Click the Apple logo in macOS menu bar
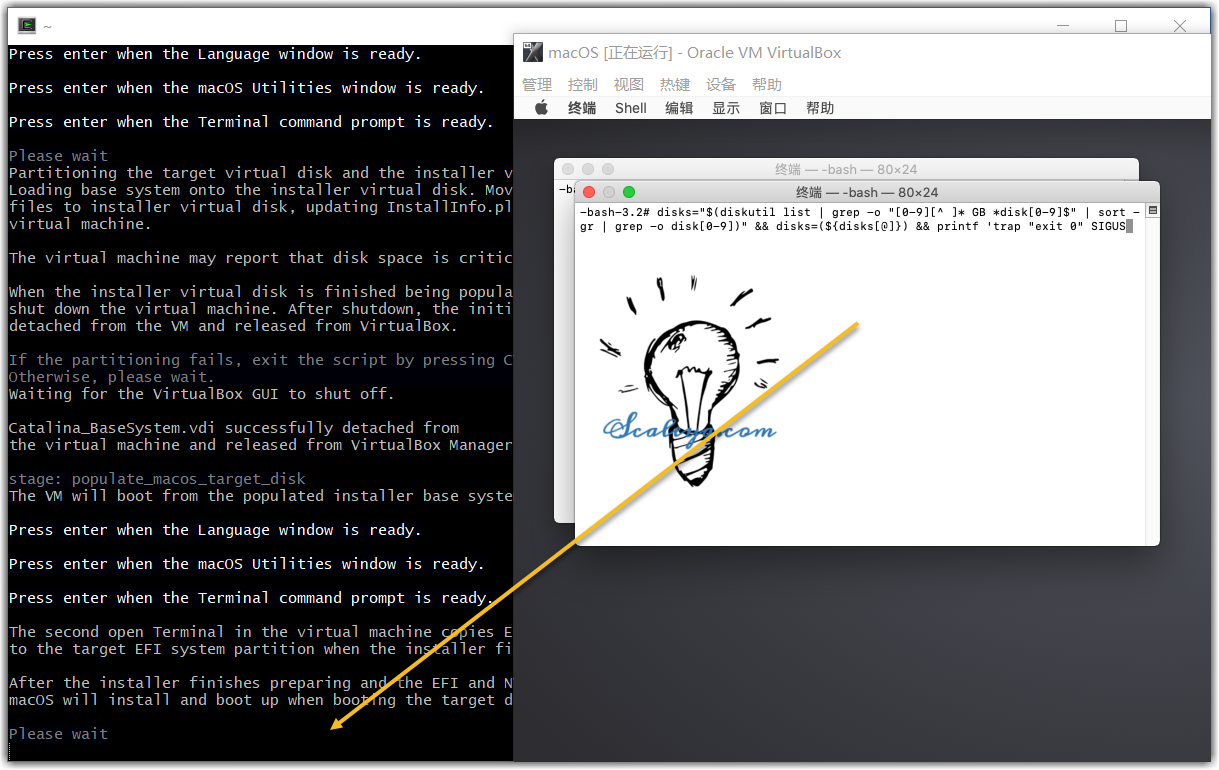This screenshot has width=1219, height=770. [541, 108]
